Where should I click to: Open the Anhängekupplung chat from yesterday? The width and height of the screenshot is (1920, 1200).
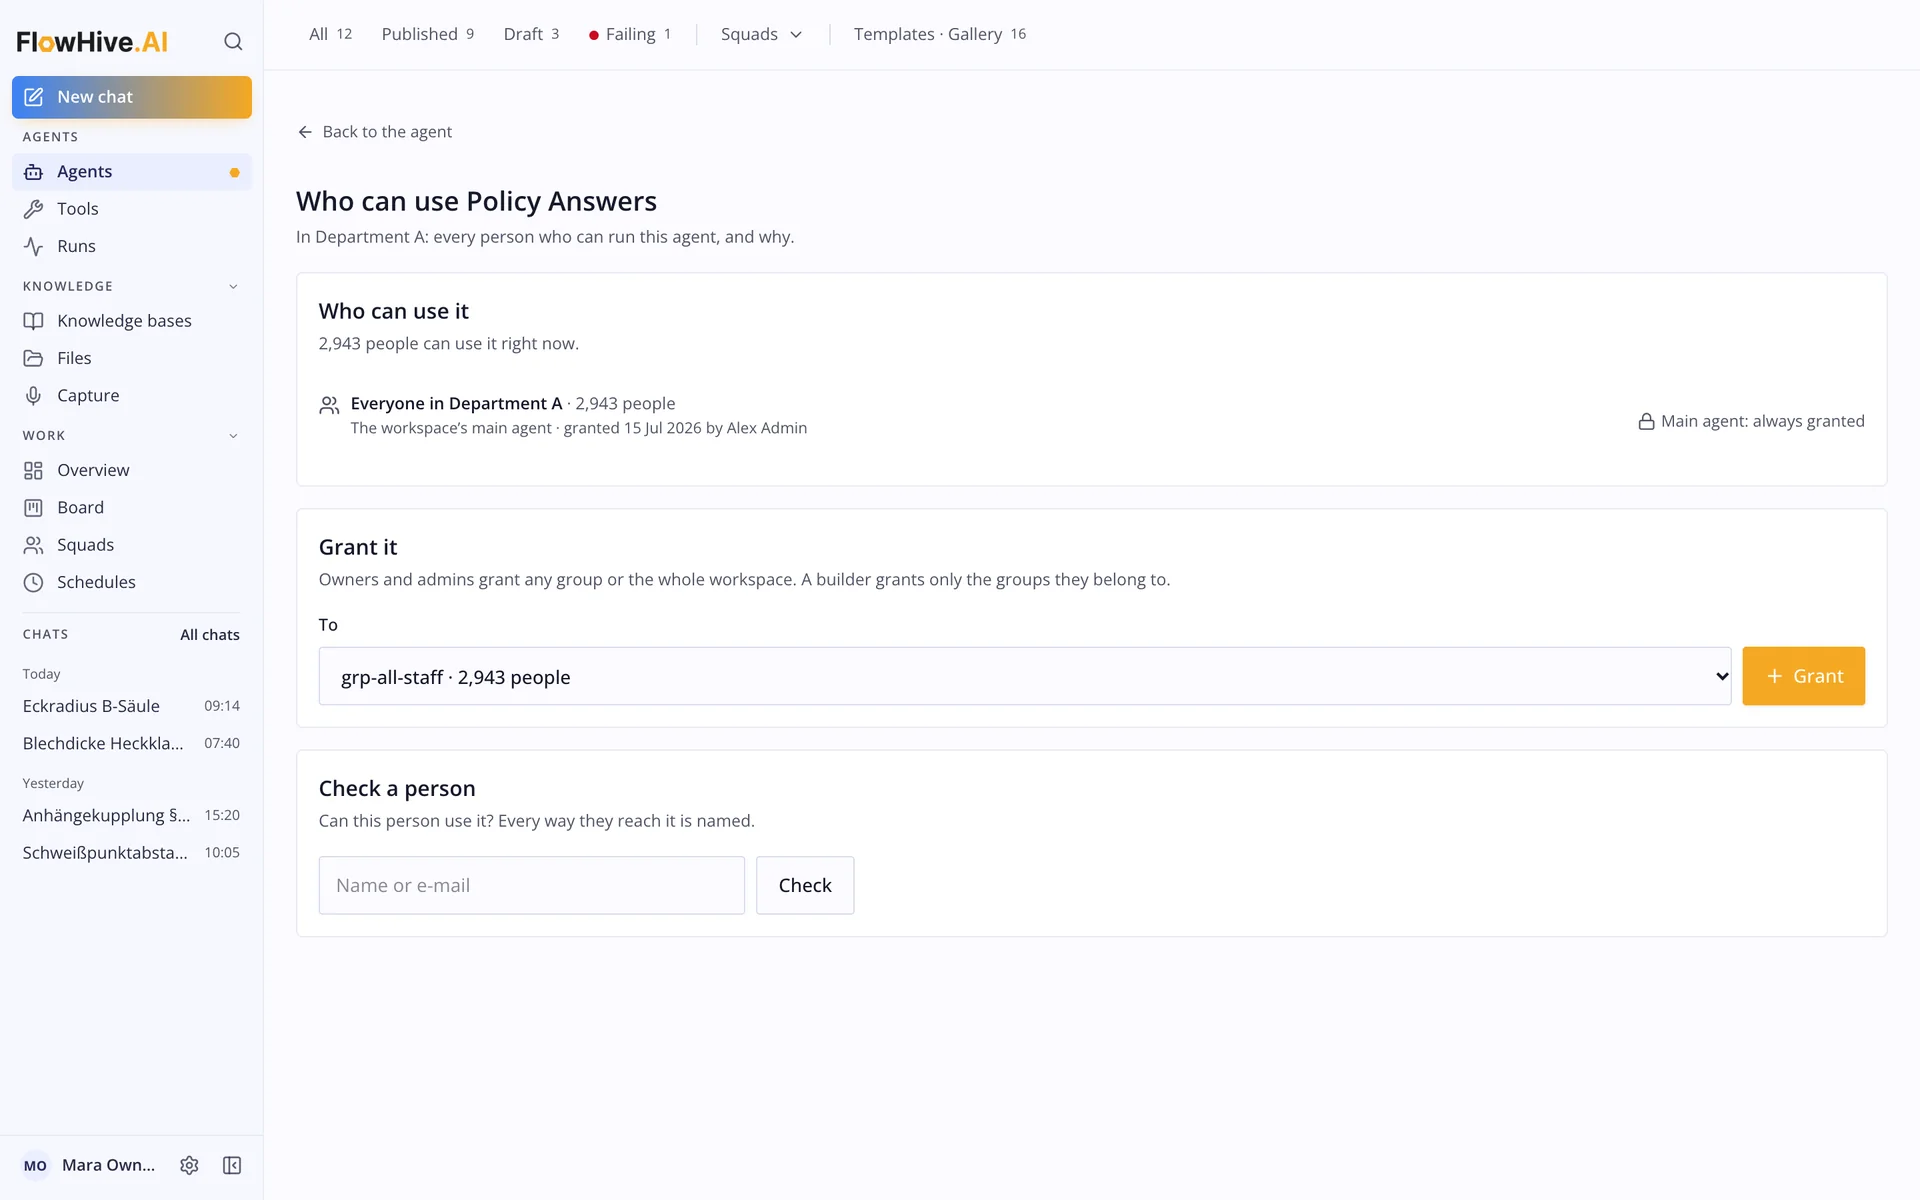(131, 815)
